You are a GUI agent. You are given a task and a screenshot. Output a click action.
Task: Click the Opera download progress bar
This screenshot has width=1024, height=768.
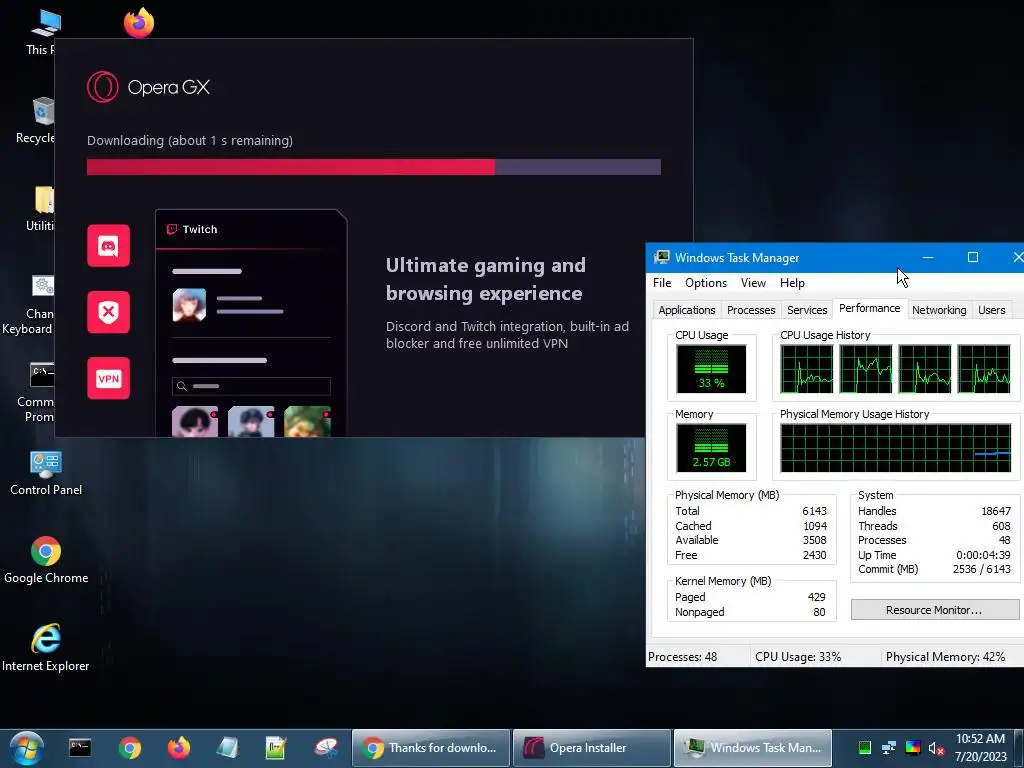point(374,167)
